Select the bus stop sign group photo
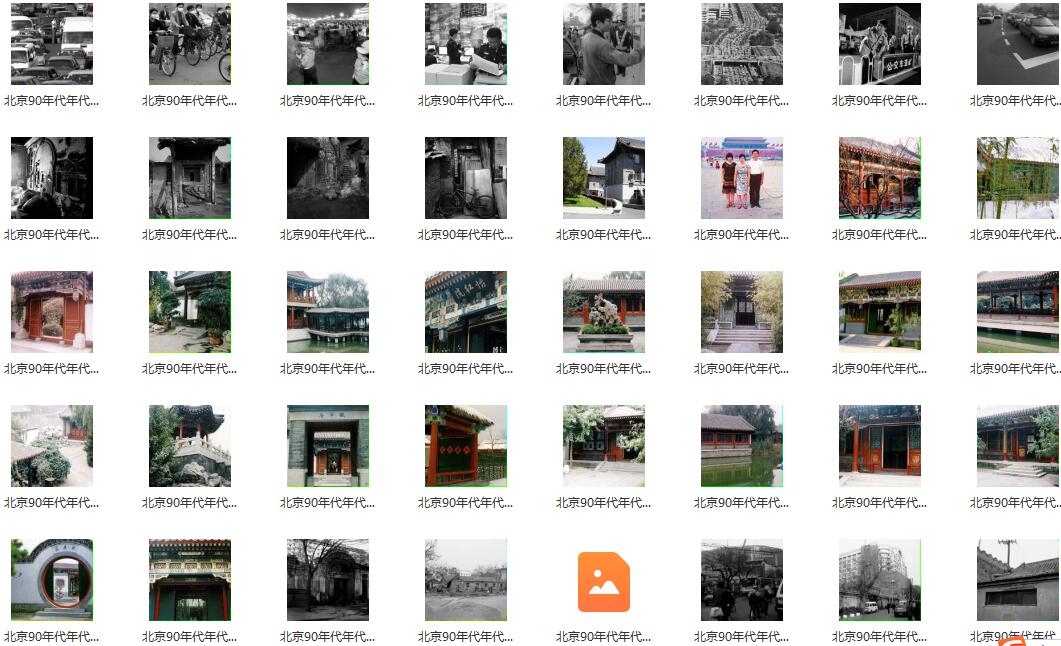 pos(880,44)
